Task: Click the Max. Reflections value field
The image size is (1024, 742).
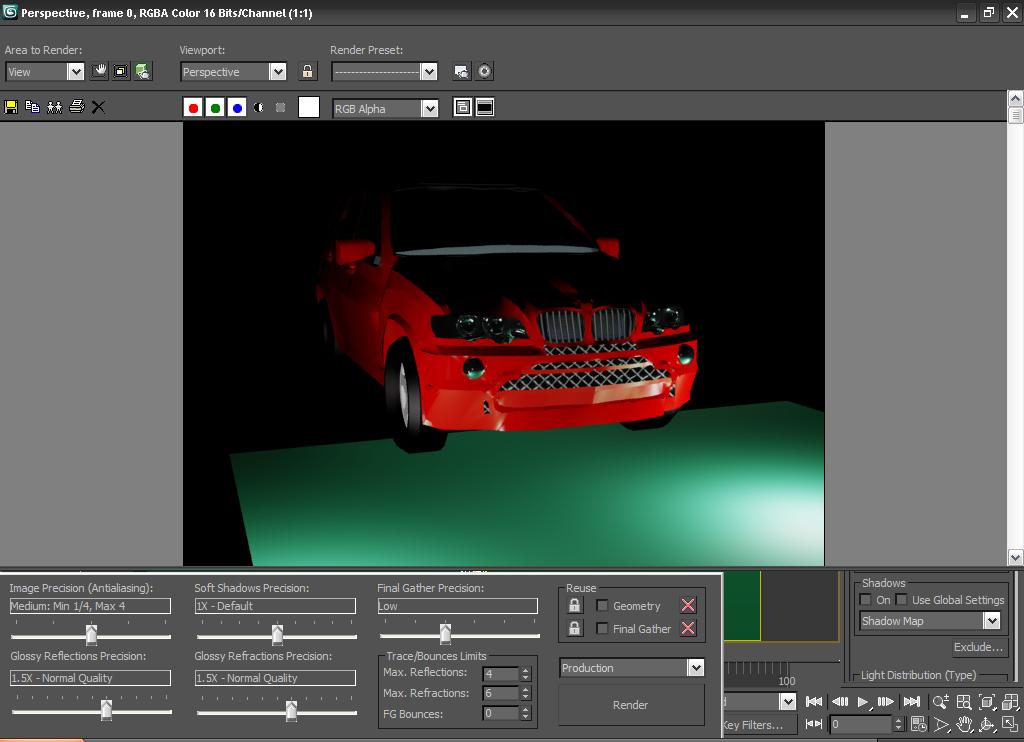Action: [x=501, y=673]
